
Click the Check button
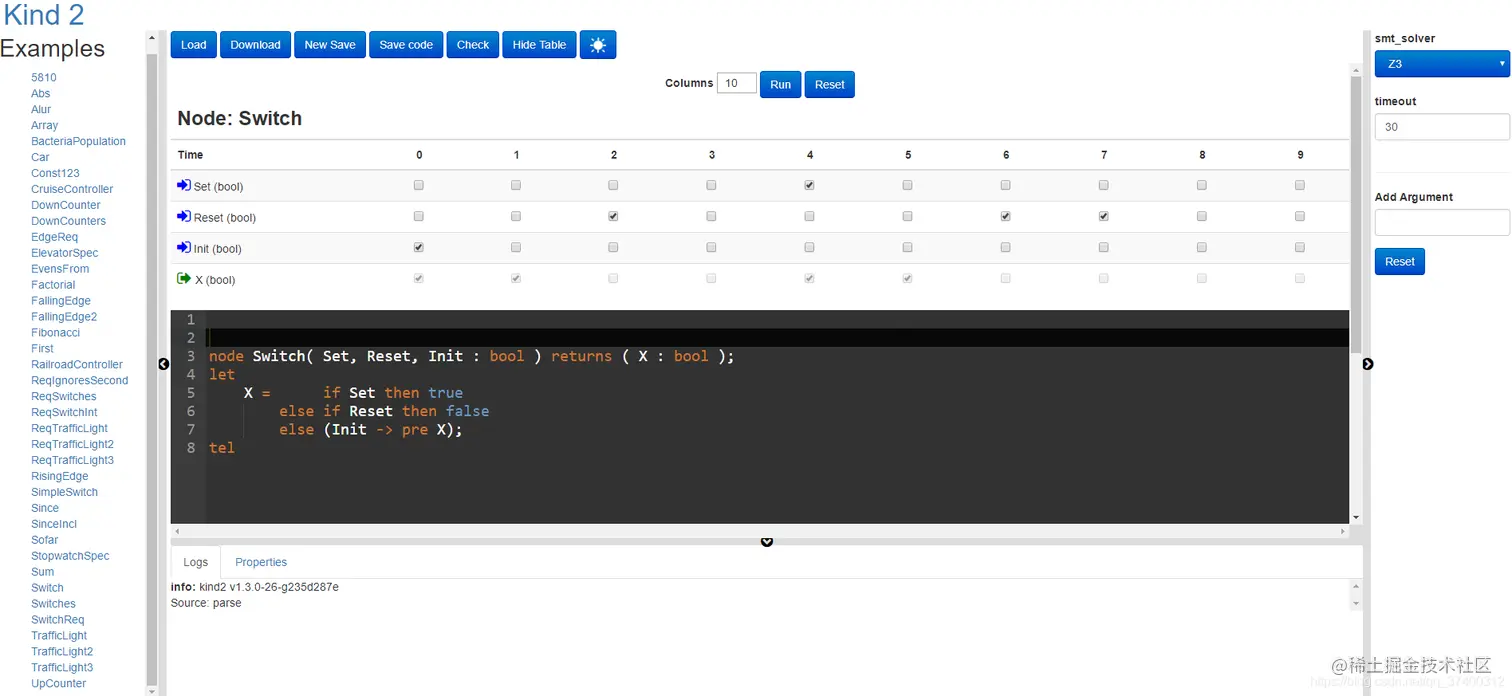click(473, 45)
